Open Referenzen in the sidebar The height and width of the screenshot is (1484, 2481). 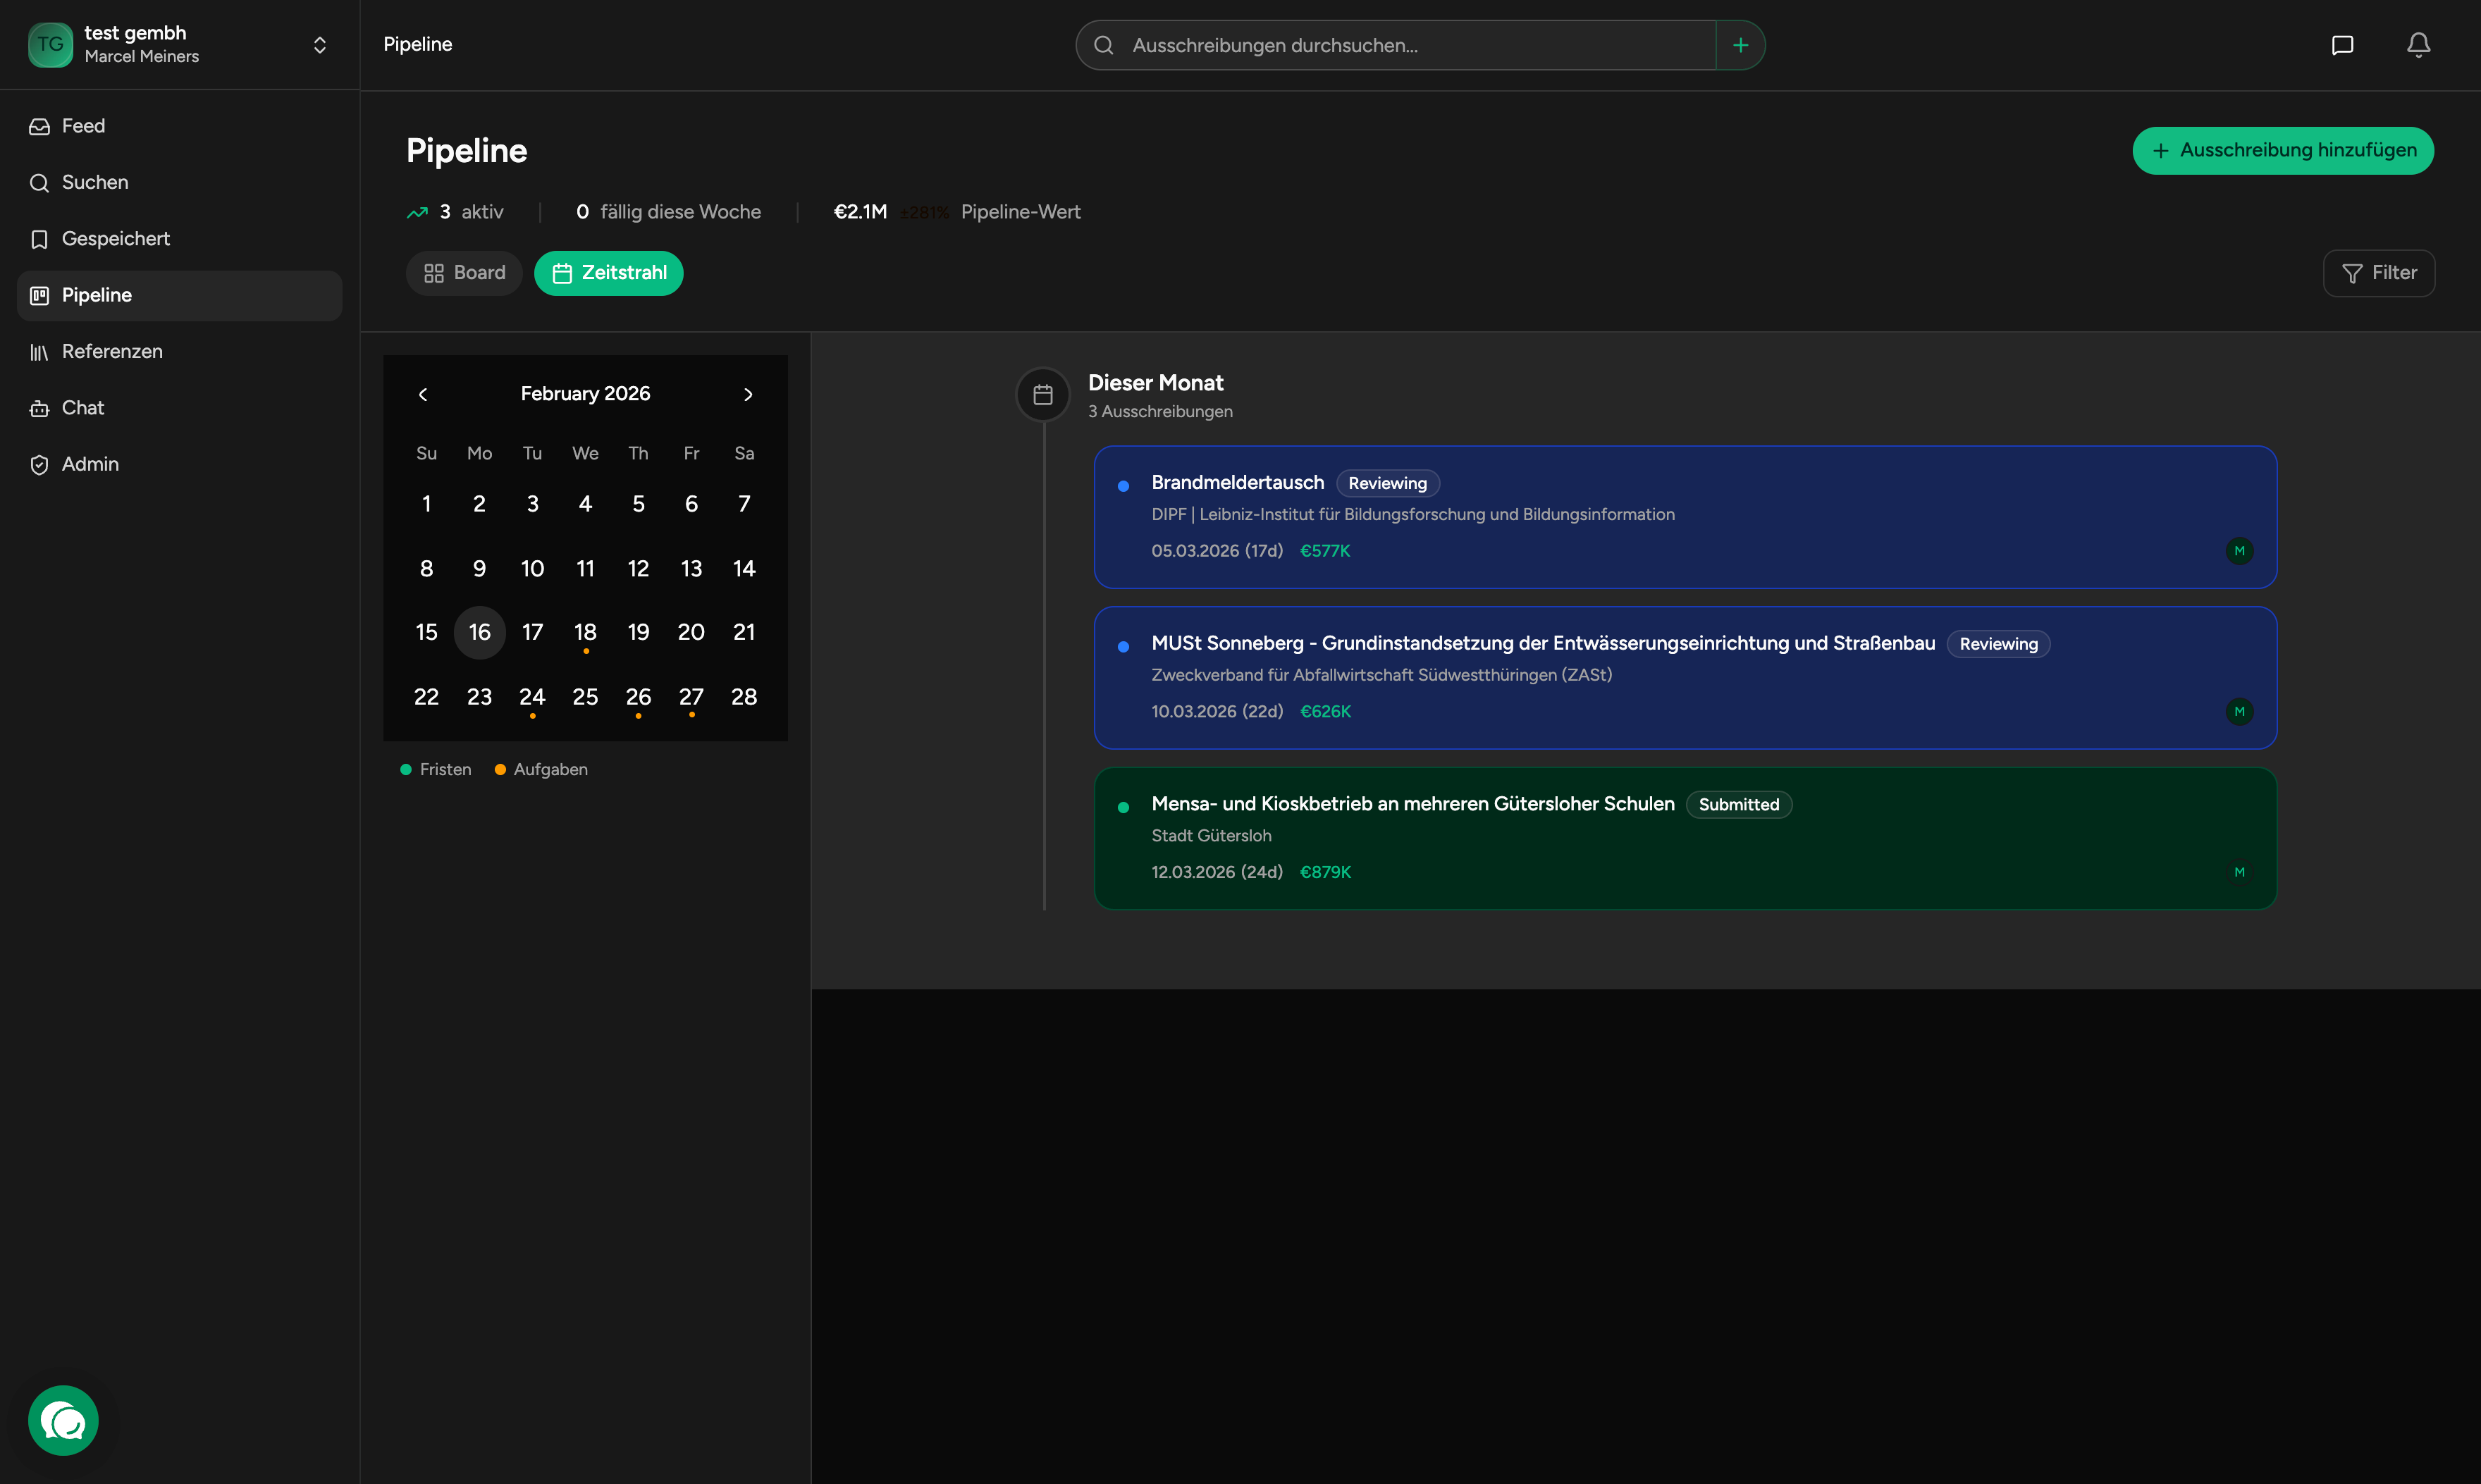pos(112,352)
